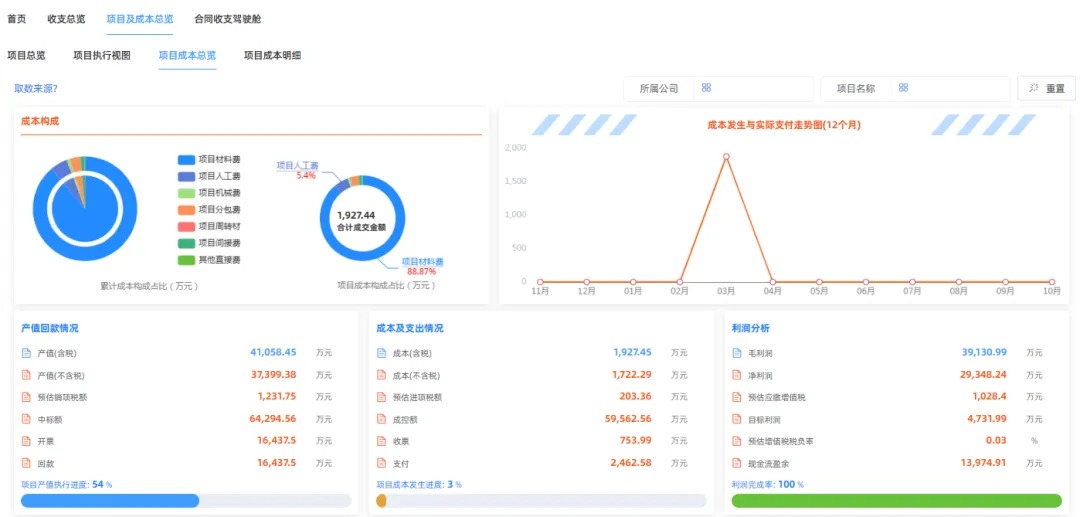This screenshot has width=1080, height=517.
Task: Click the 中标额 document icon
Action: point(26,419)
